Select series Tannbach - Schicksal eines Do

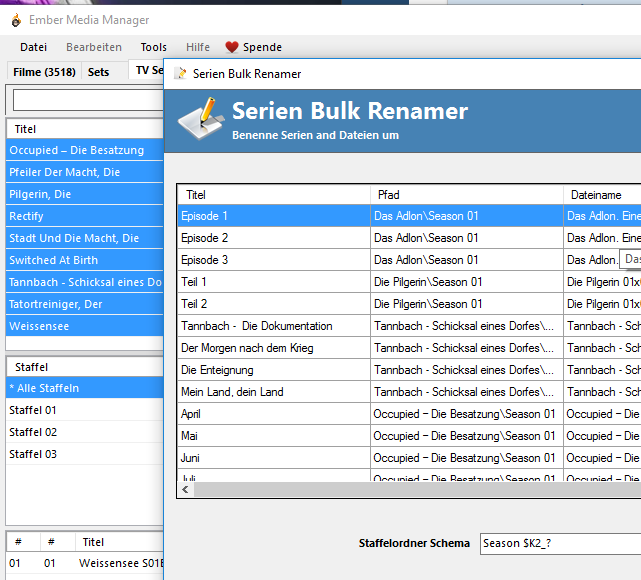(84, 282)
